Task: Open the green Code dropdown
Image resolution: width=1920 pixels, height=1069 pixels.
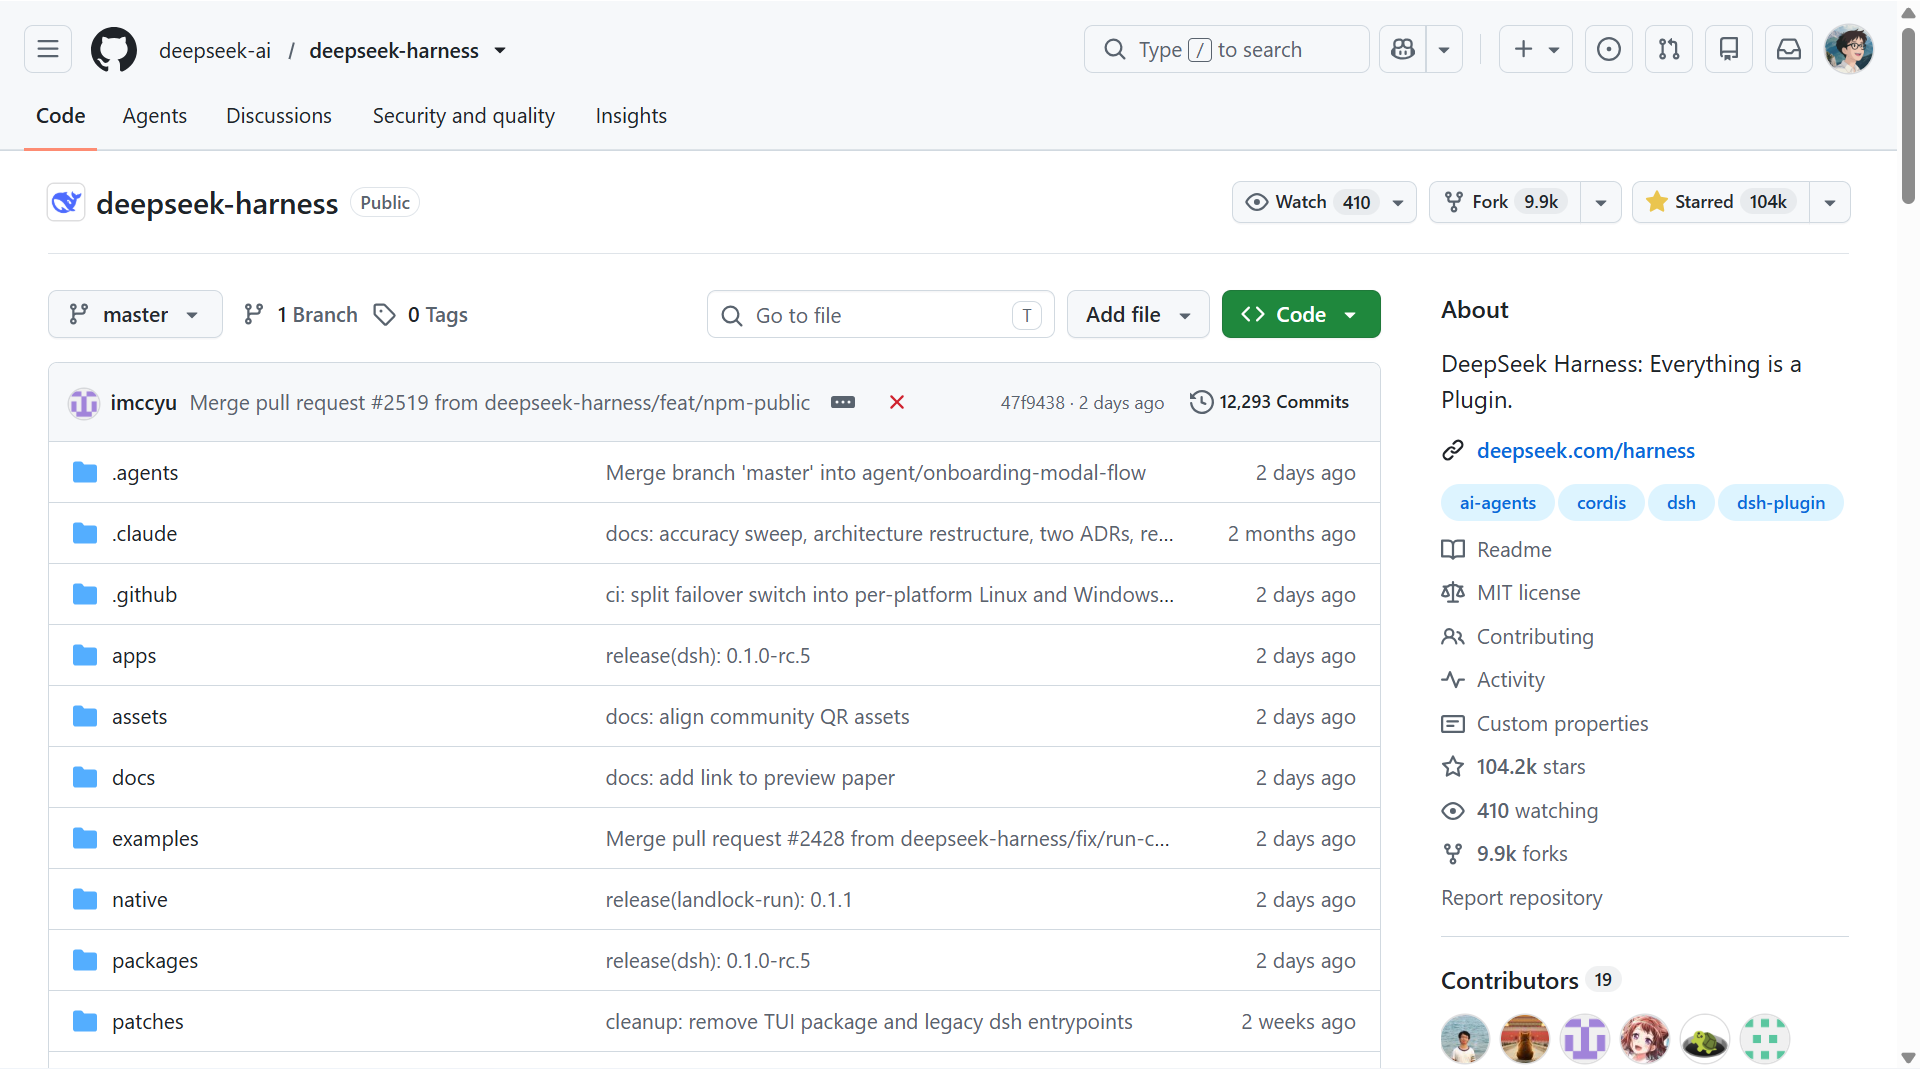Action: (x=1301, y=314)
